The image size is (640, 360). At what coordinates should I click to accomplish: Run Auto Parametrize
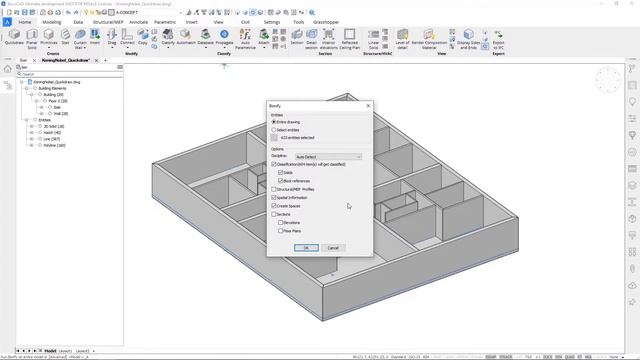[245, 39]
